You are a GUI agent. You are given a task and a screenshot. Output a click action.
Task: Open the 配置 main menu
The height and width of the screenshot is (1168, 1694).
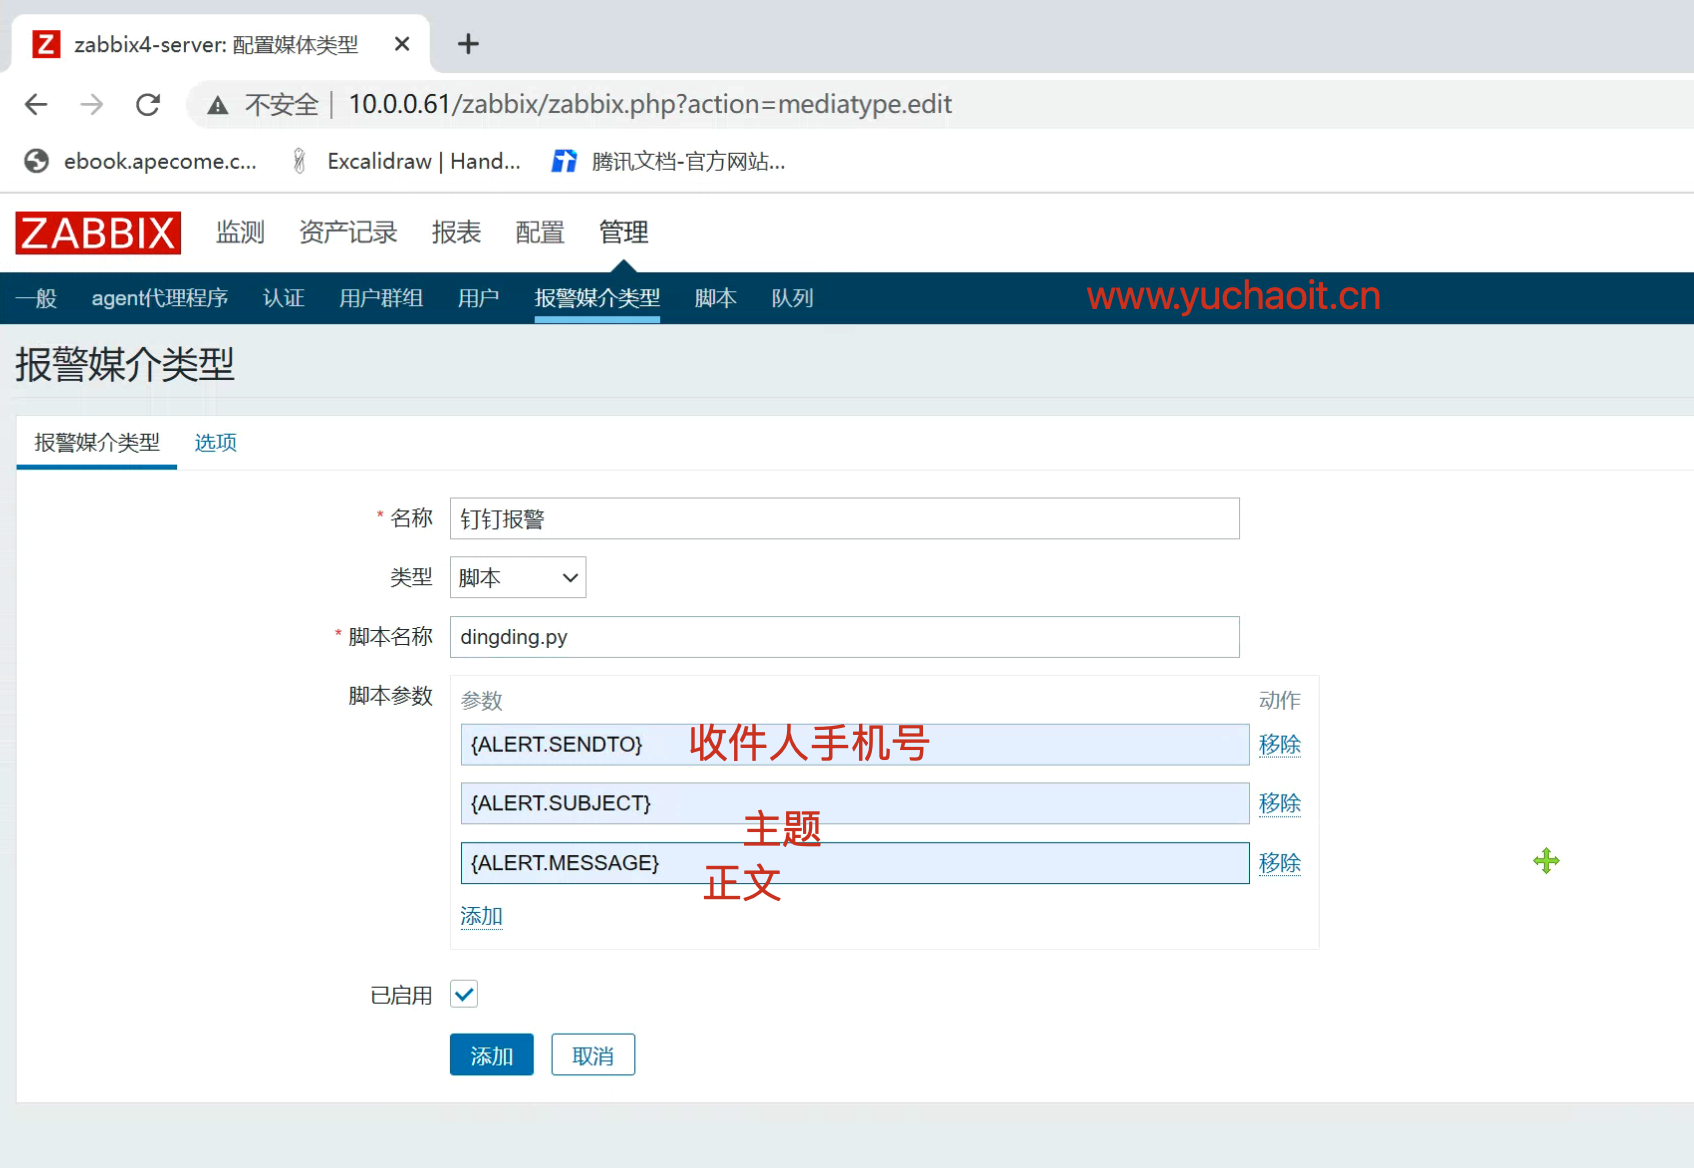click(540, 233)
